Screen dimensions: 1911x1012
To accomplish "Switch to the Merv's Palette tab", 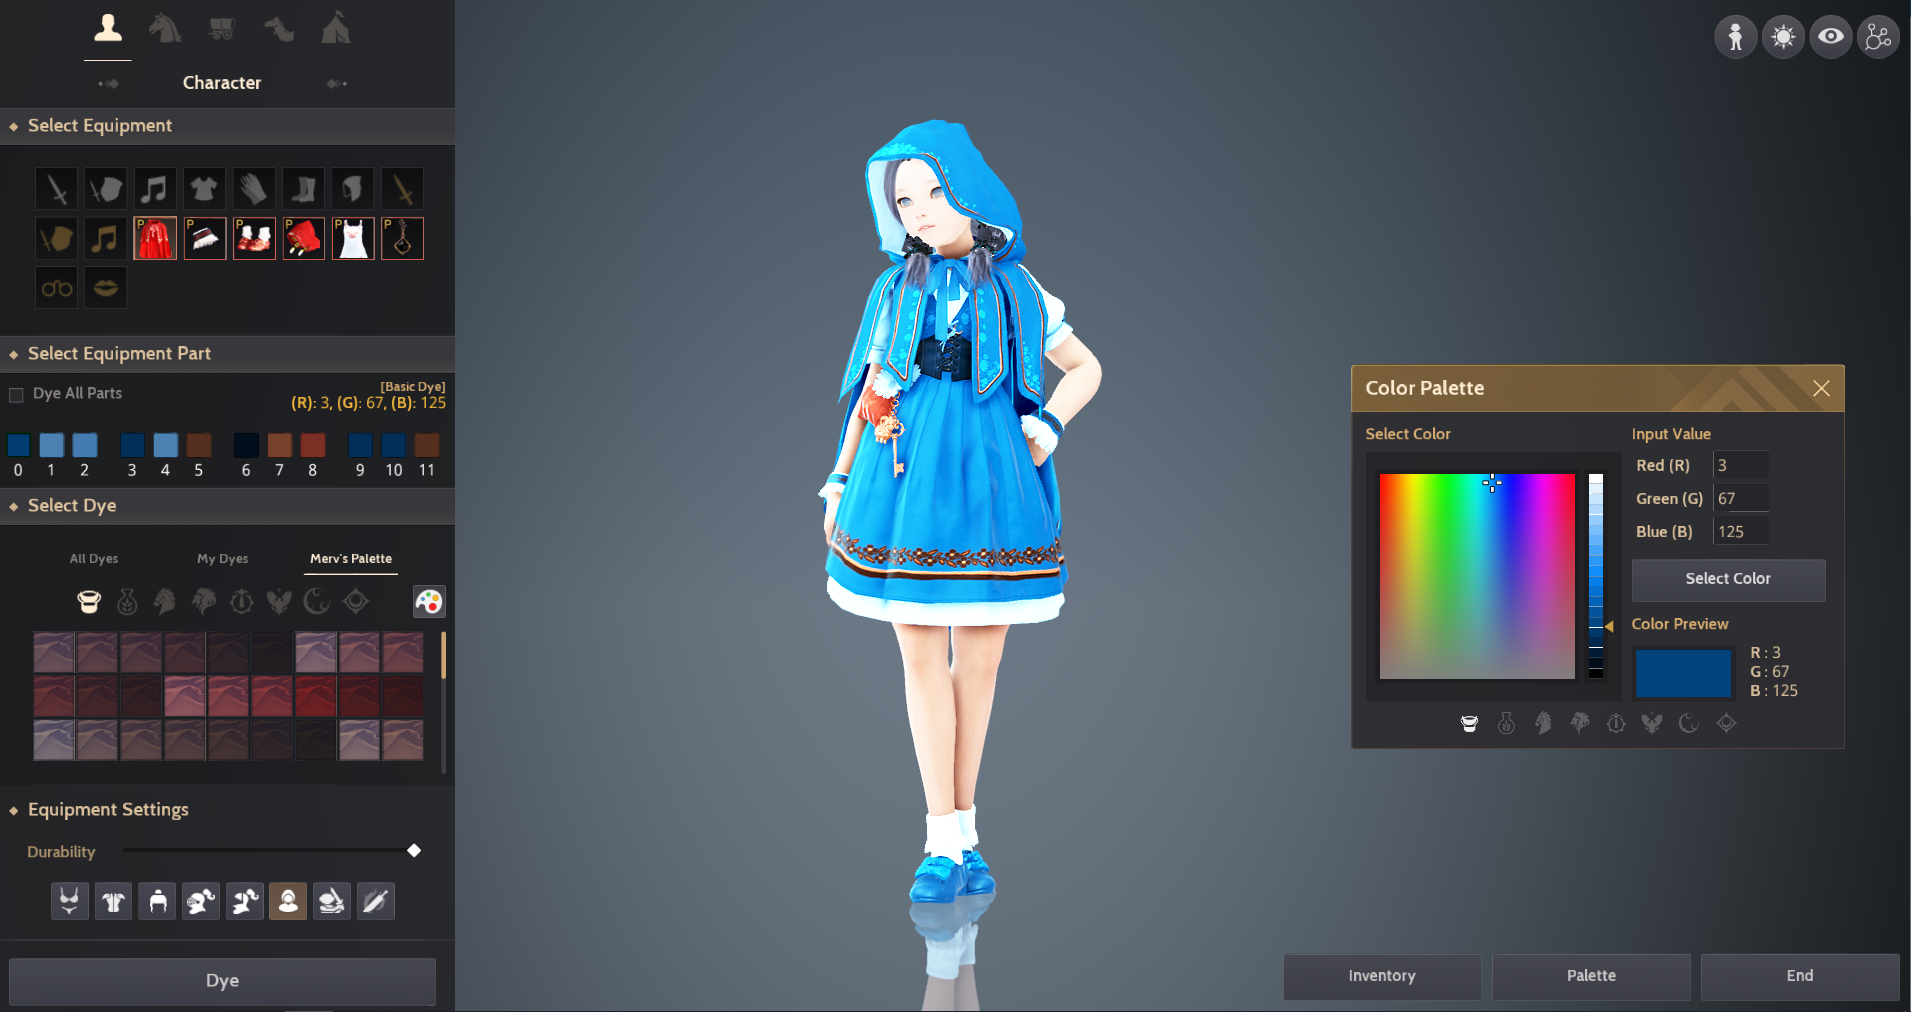I will coord(351,558).
